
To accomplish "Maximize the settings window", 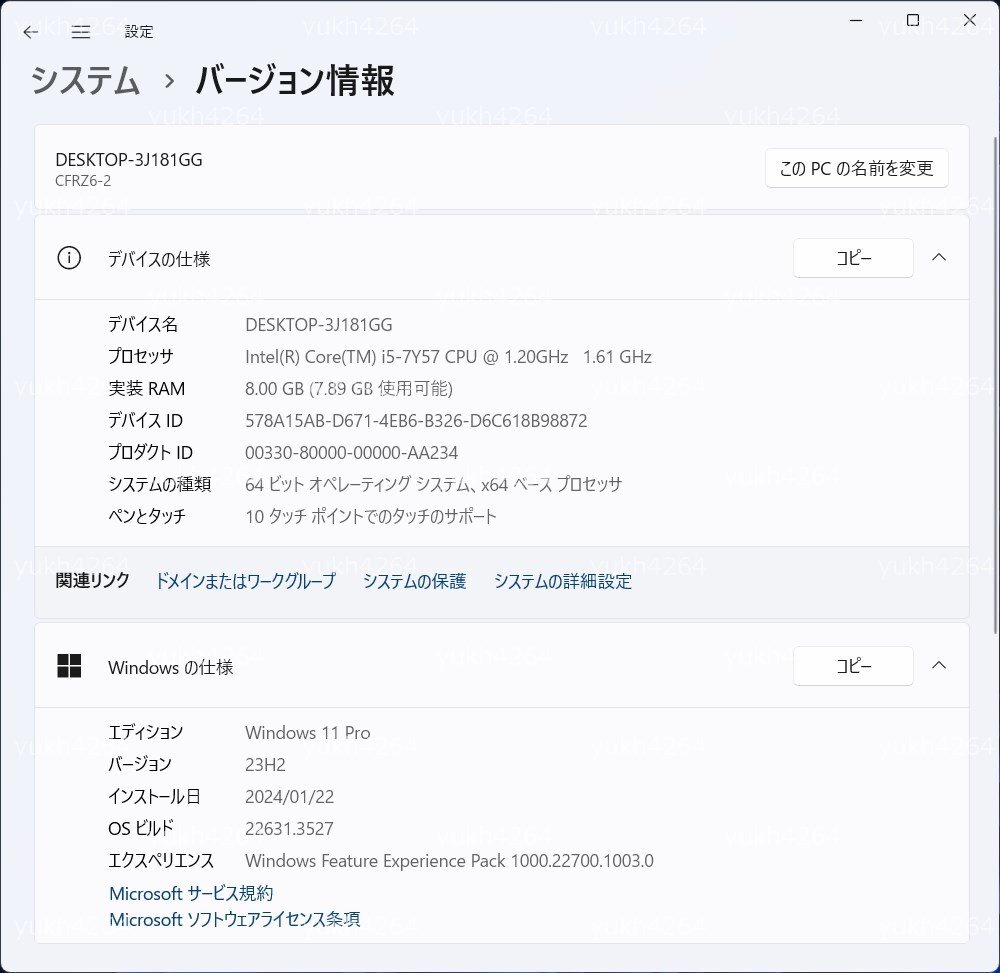I will (x=913, y=20).
